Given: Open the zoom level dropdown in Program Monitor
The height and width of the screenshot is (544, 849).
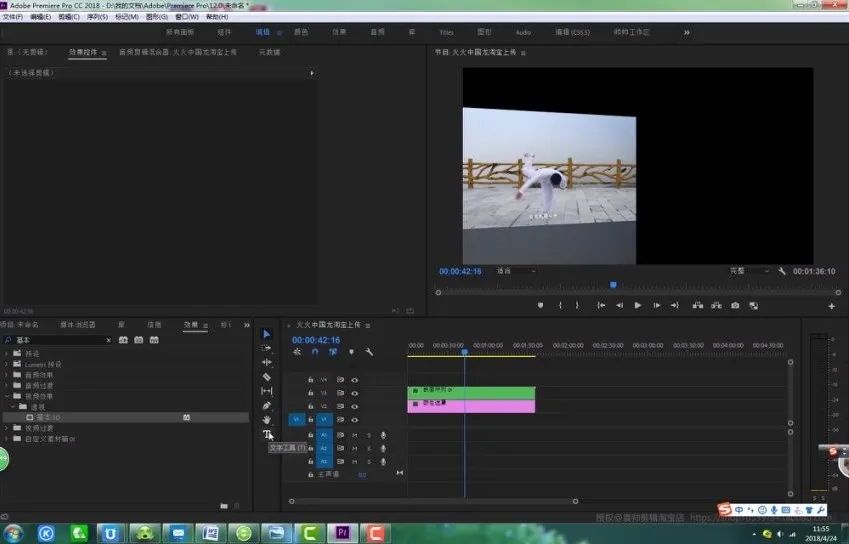Looking at the screenshot, I should 517,271.
